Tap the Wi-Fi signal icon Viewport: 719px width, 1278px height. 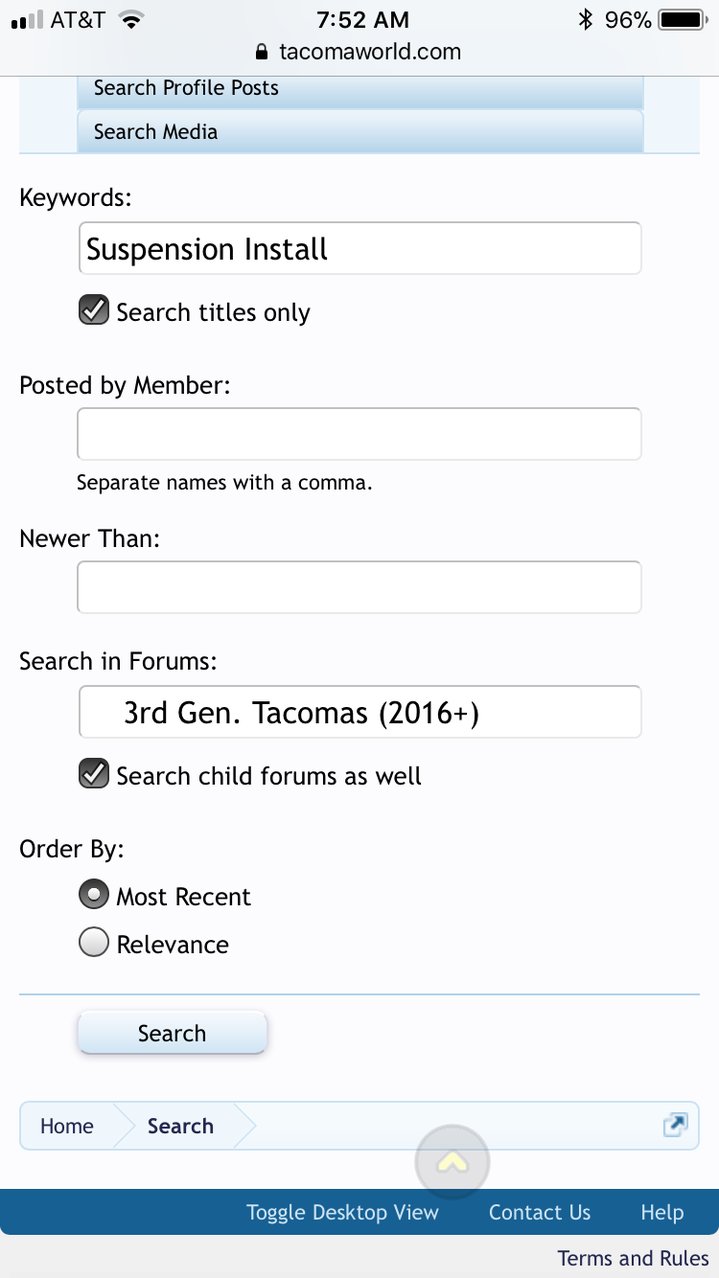tap(129, 19)
